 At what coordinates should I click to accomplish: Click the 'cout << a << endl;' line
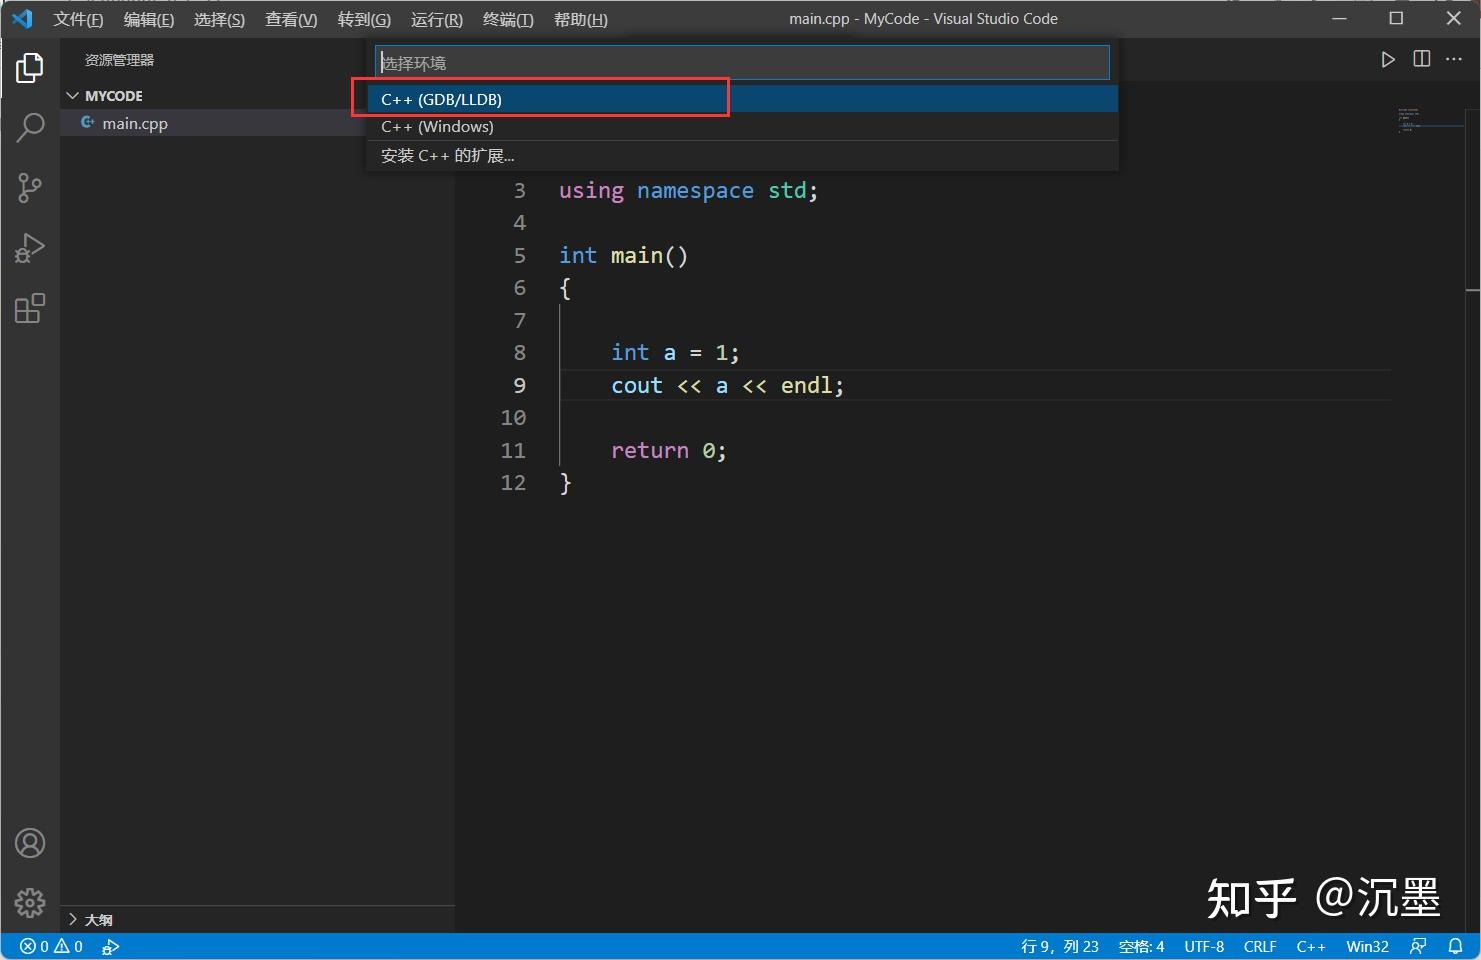coord(728,386)
